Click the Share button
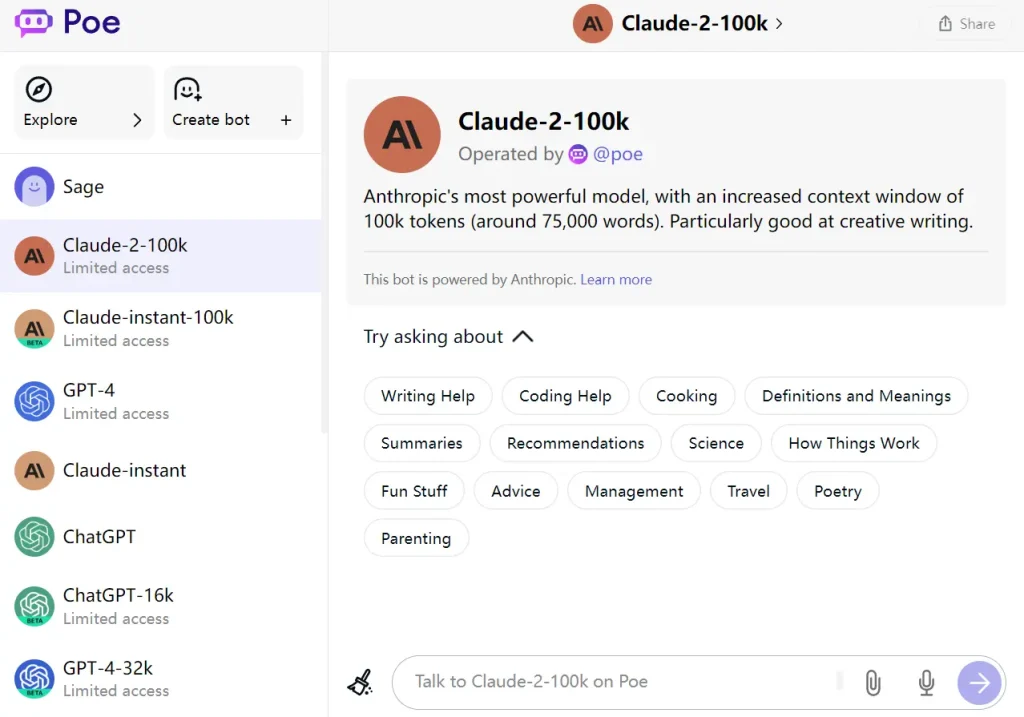Viewport: 1024px width, 717px height. 967,24
